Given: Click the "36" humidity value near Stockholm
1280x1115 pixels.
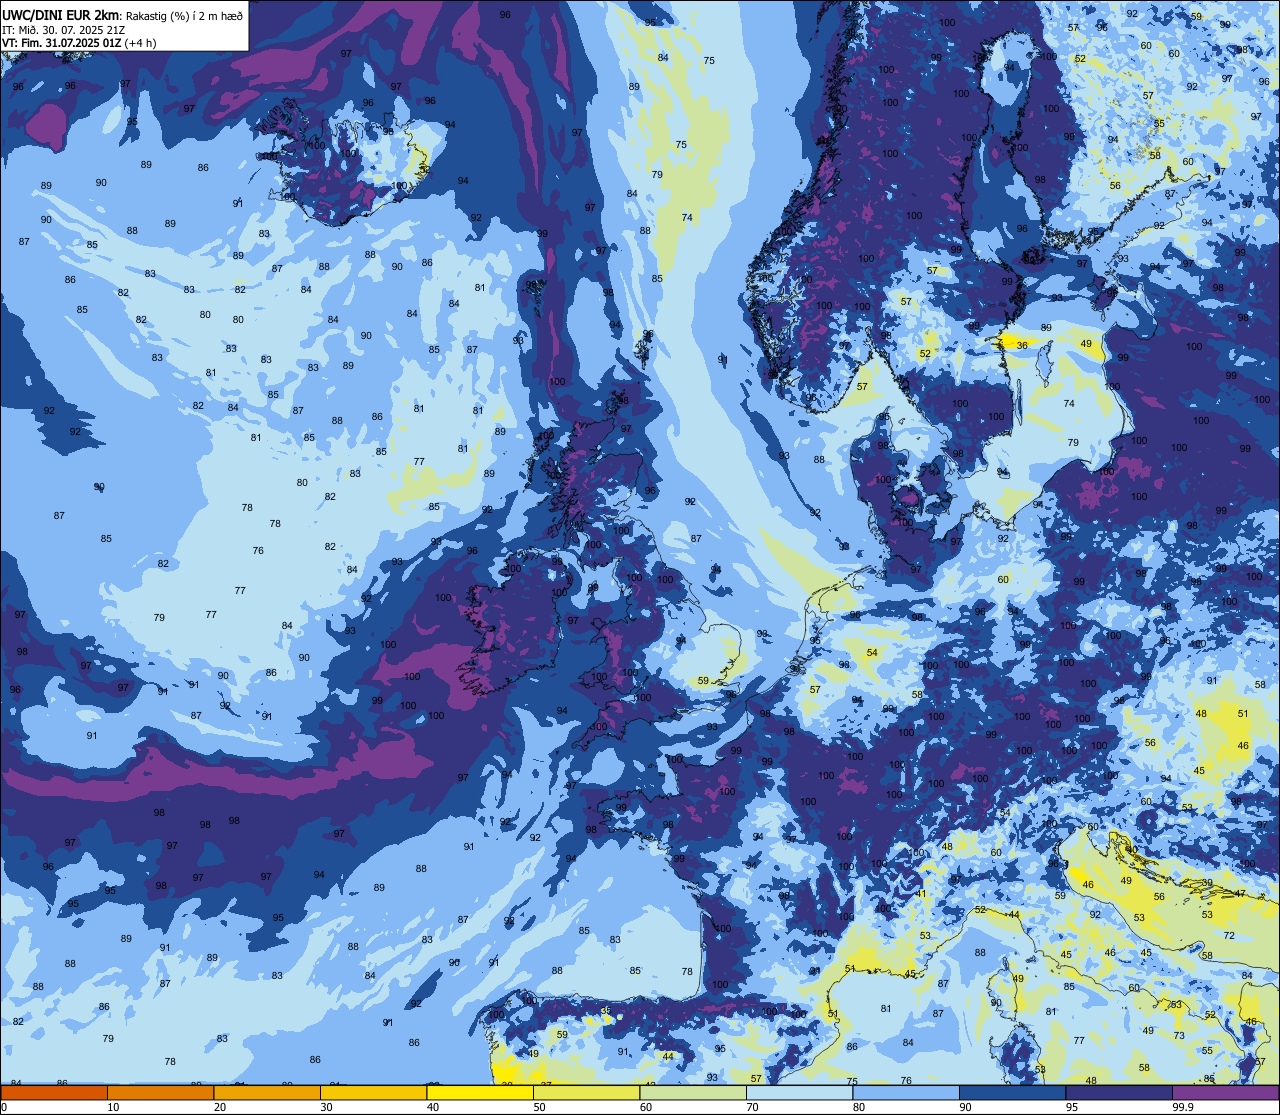Looking at the screenshot, I should (1021, 345).
